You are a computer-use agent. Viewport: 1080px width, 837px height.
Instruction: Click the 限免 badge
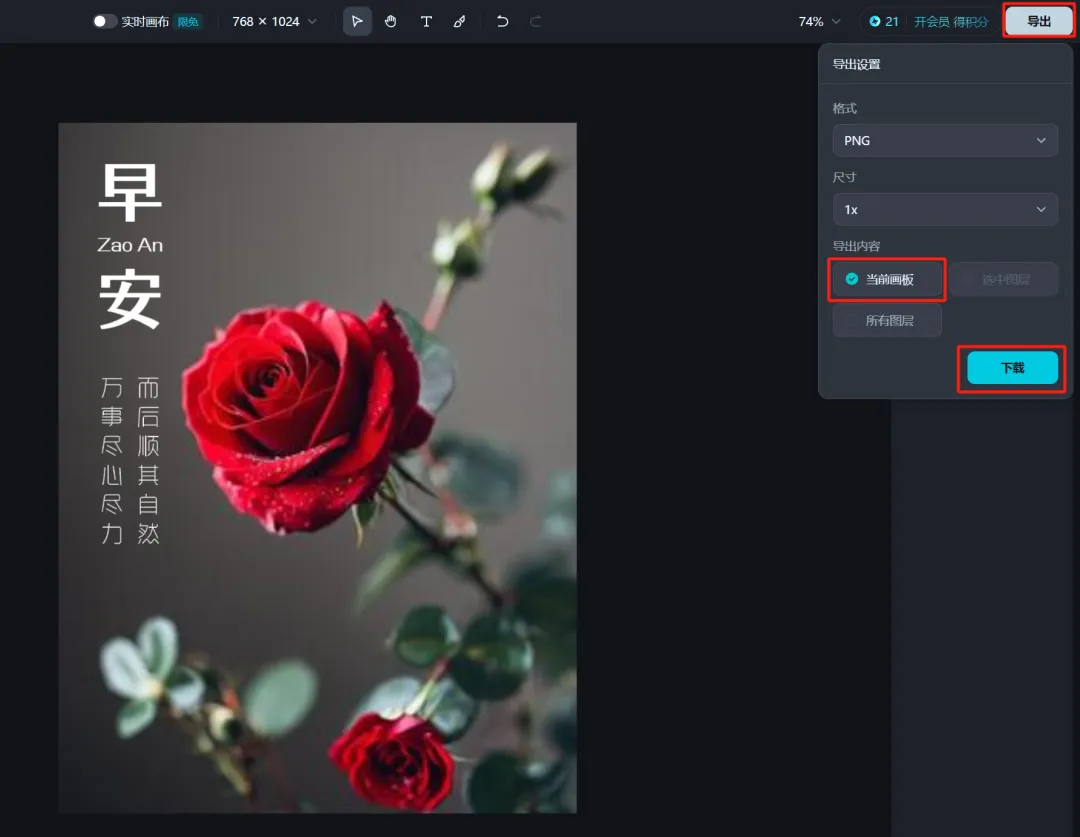tap(188, 21)
